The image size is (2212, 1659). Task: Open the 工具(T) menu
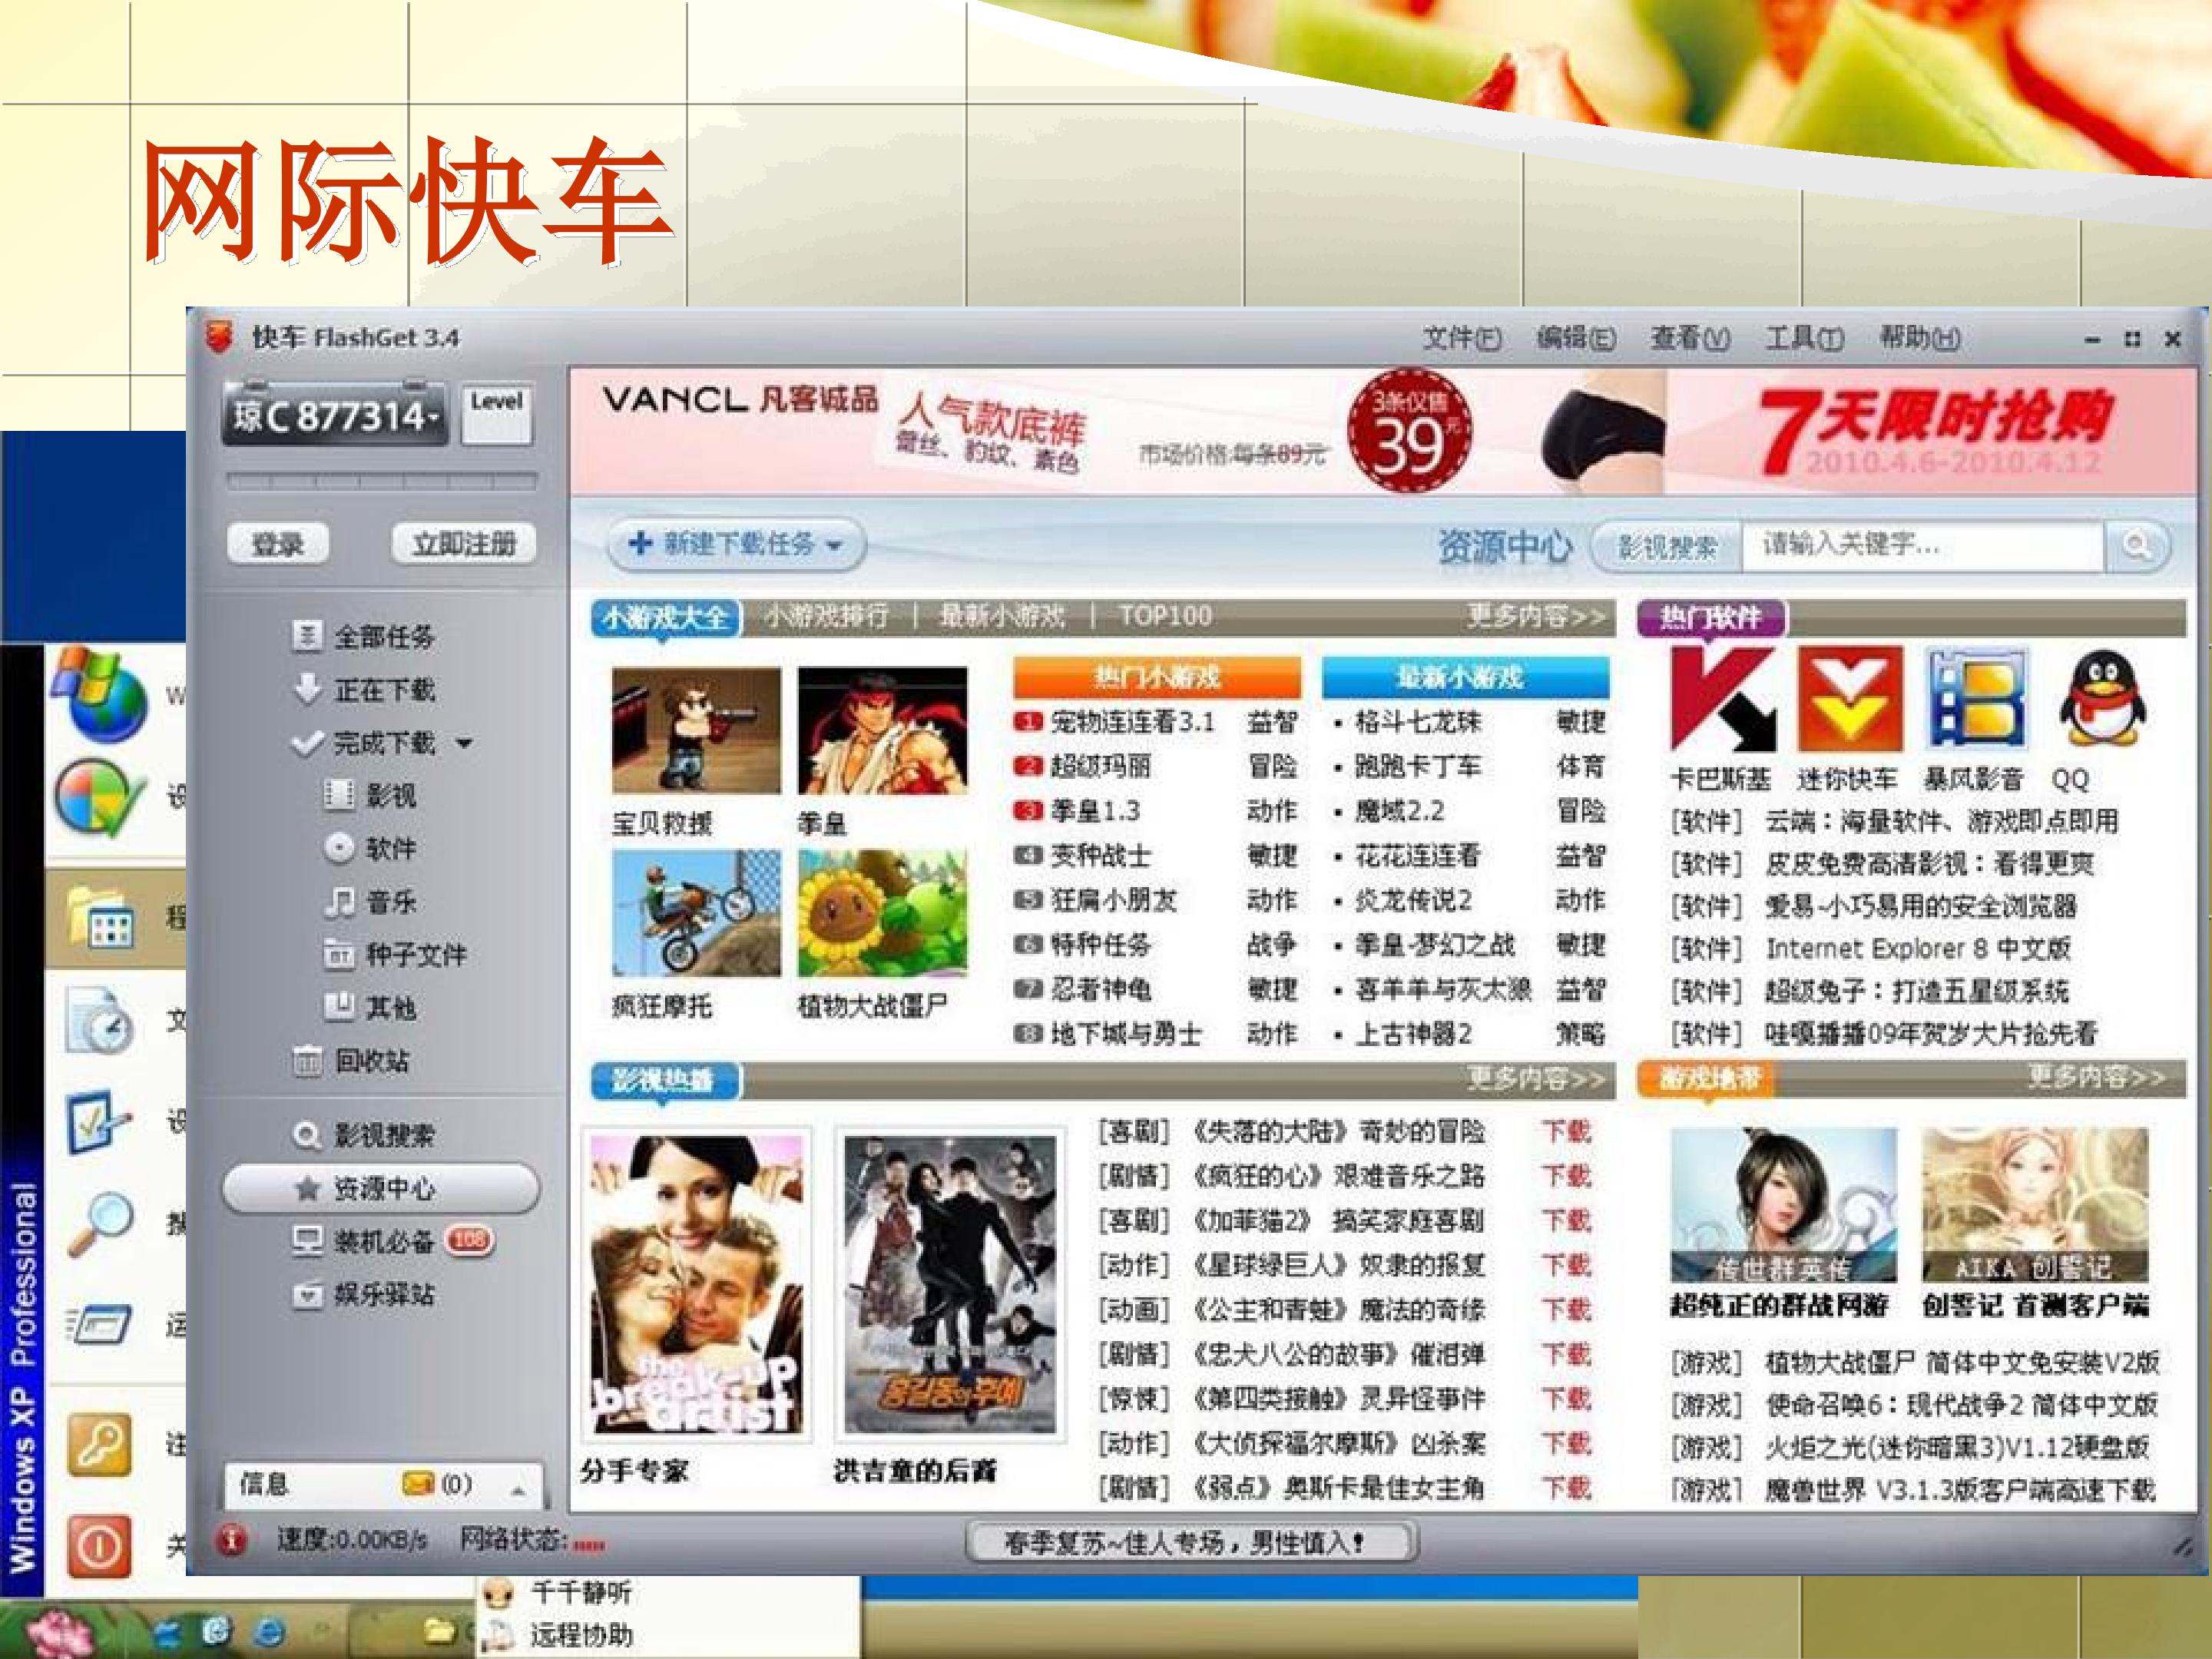coord(1804,338)
